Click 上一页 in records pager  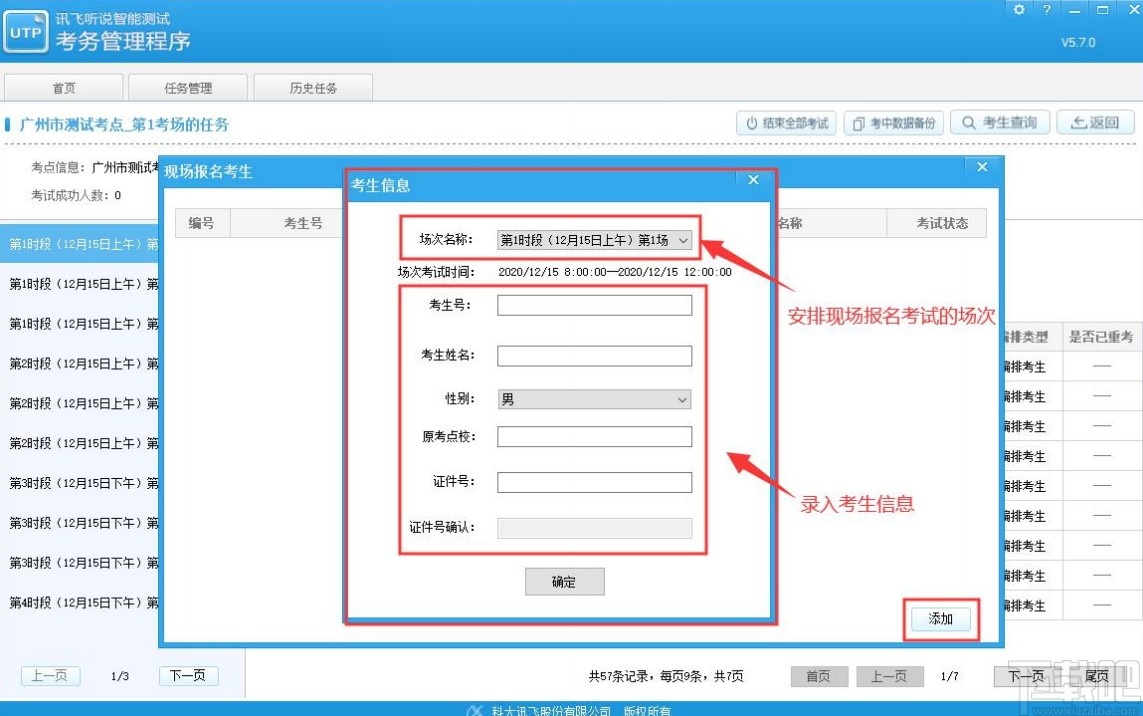point(889,677)
